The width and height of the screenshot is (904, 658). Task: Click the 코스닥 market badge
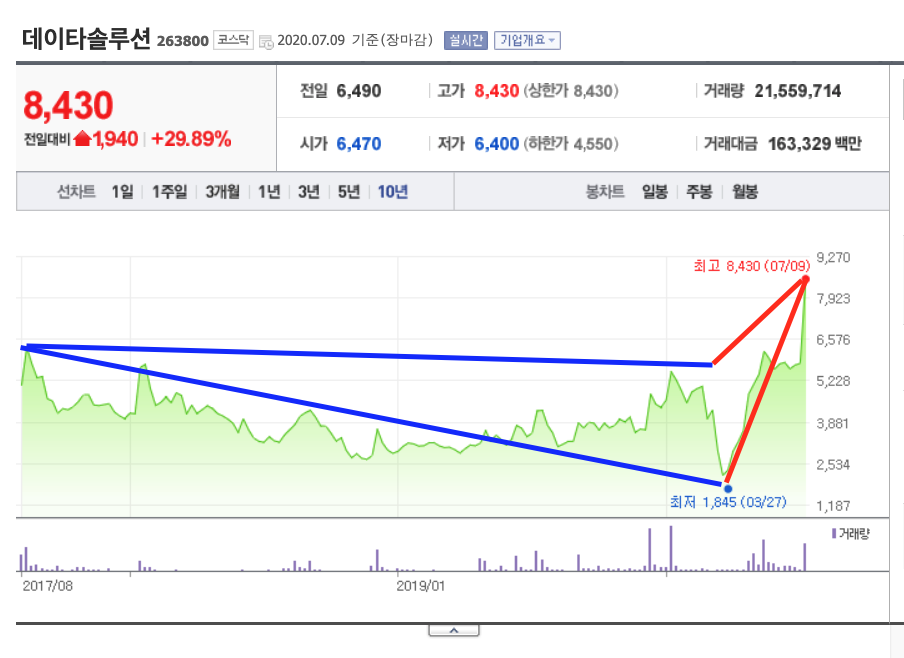(233, 40)
